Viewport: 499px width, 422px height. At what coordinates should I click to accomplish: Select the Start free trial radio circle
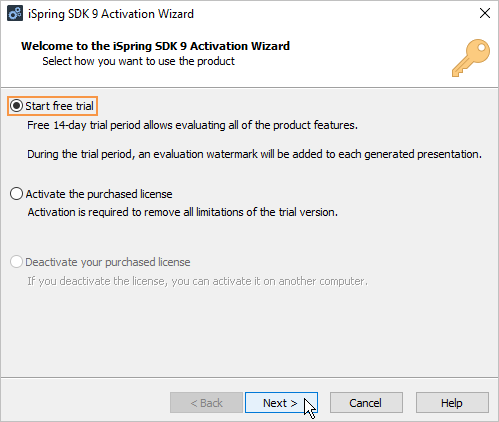point(16,106)
